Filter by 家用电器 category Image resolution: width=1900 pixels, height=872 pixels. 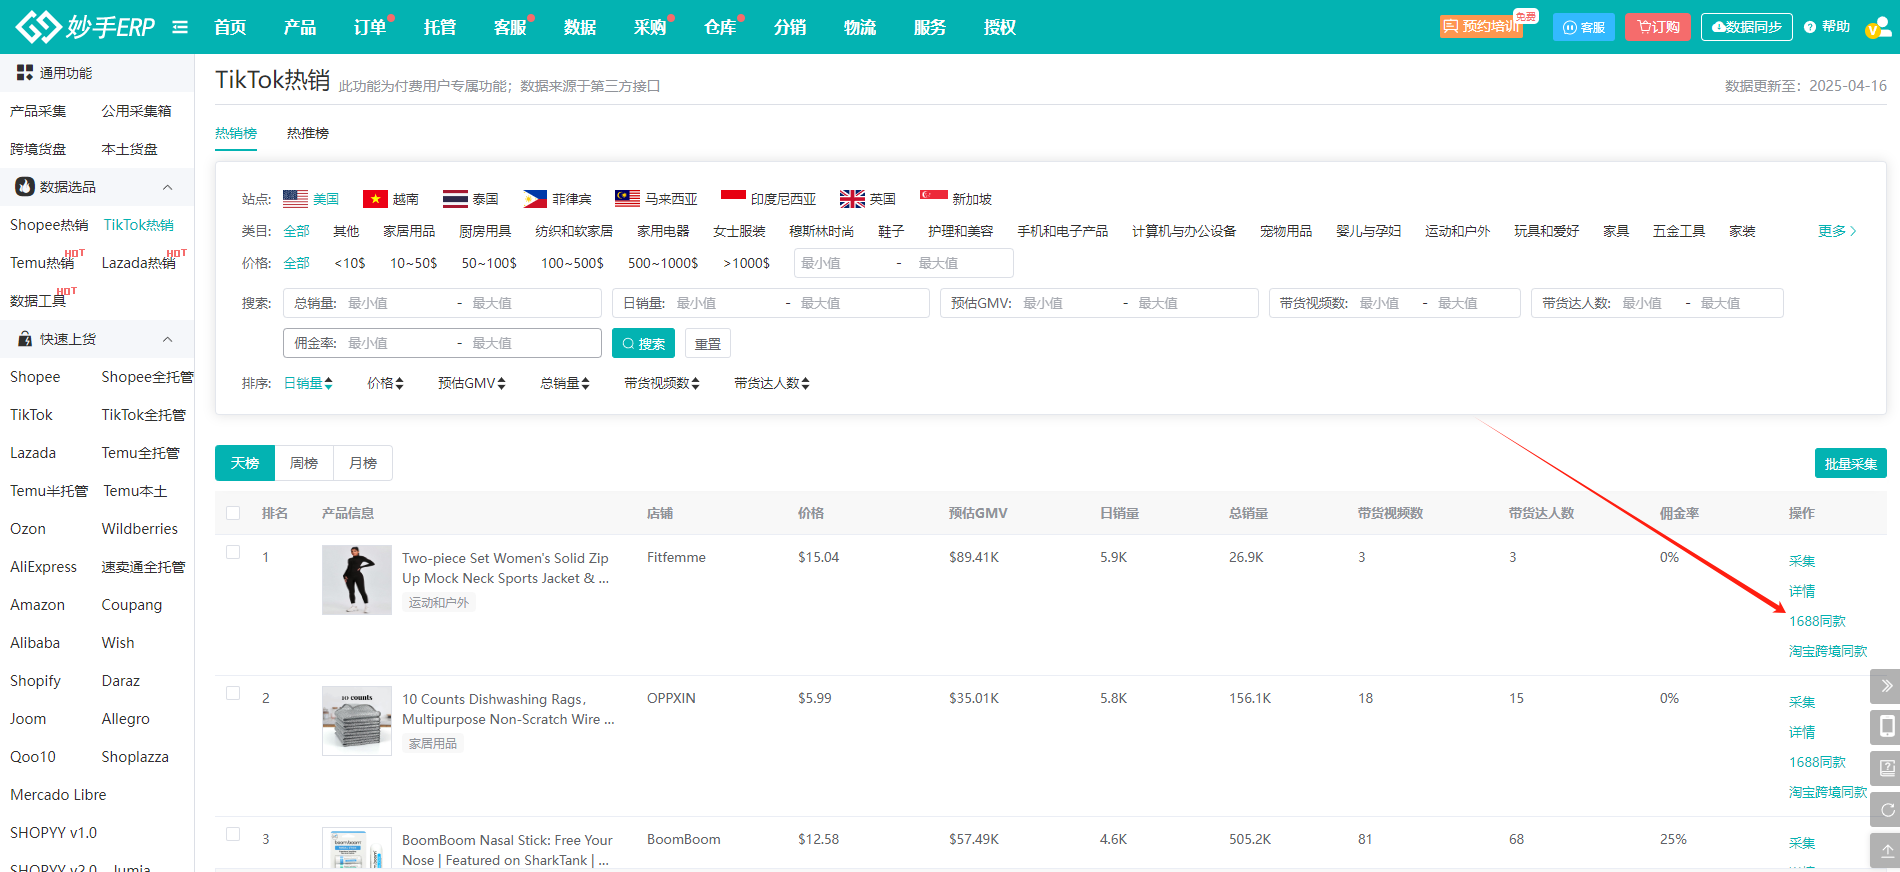[x=663, y=231]
